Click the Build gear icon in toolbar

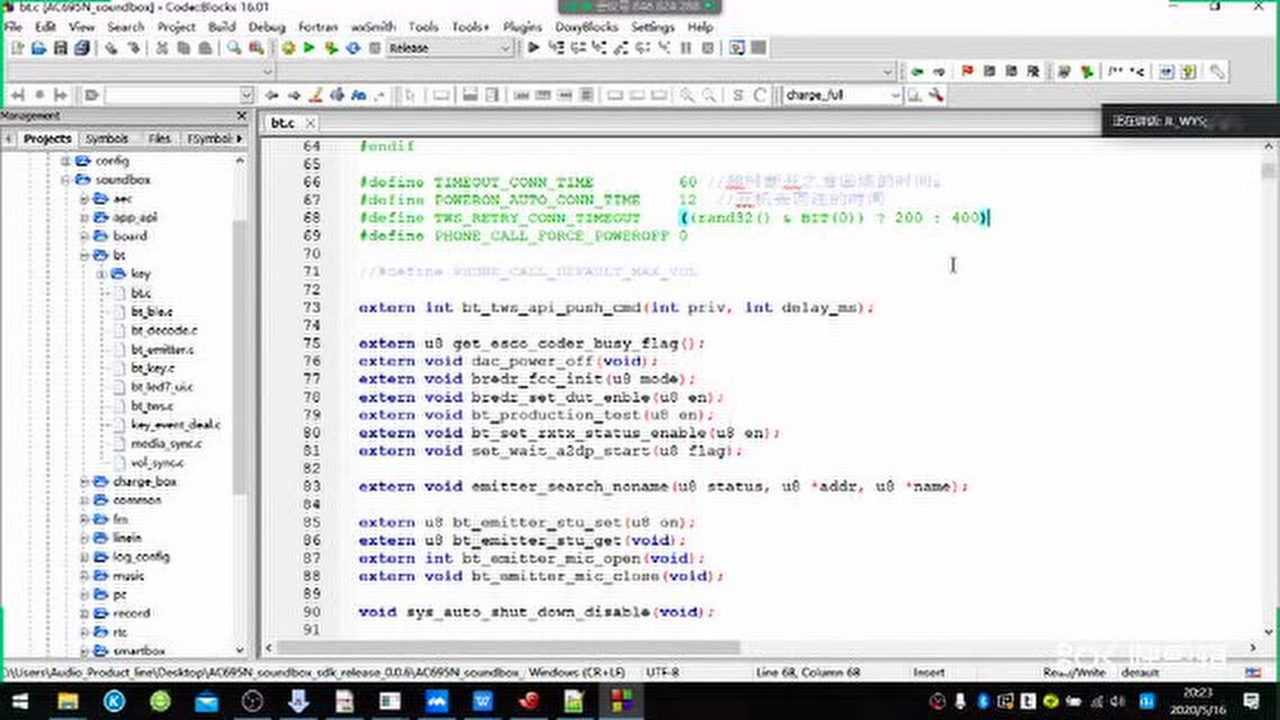point(289,48)
